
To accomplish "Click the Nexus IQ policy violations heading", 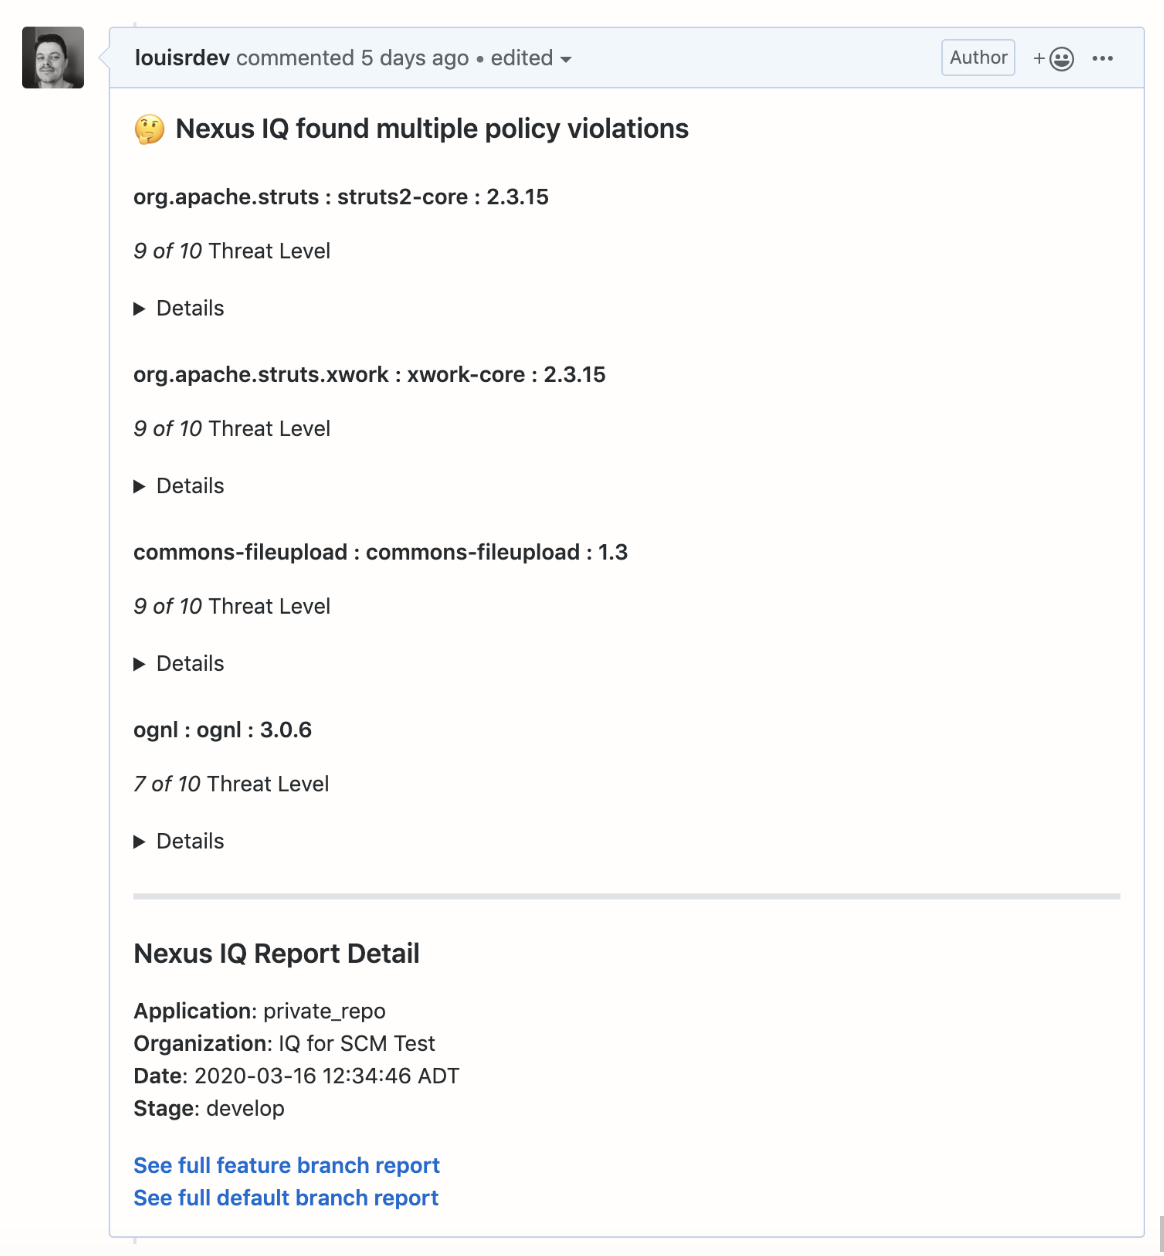I will [x=432, y=129].
